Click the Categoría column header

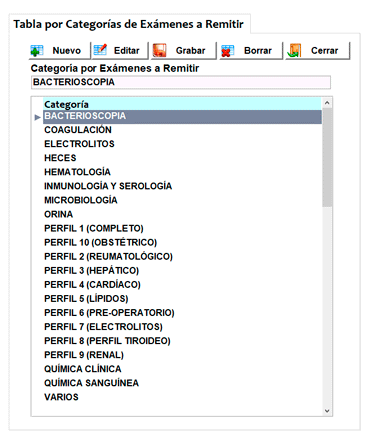[182, 104]
